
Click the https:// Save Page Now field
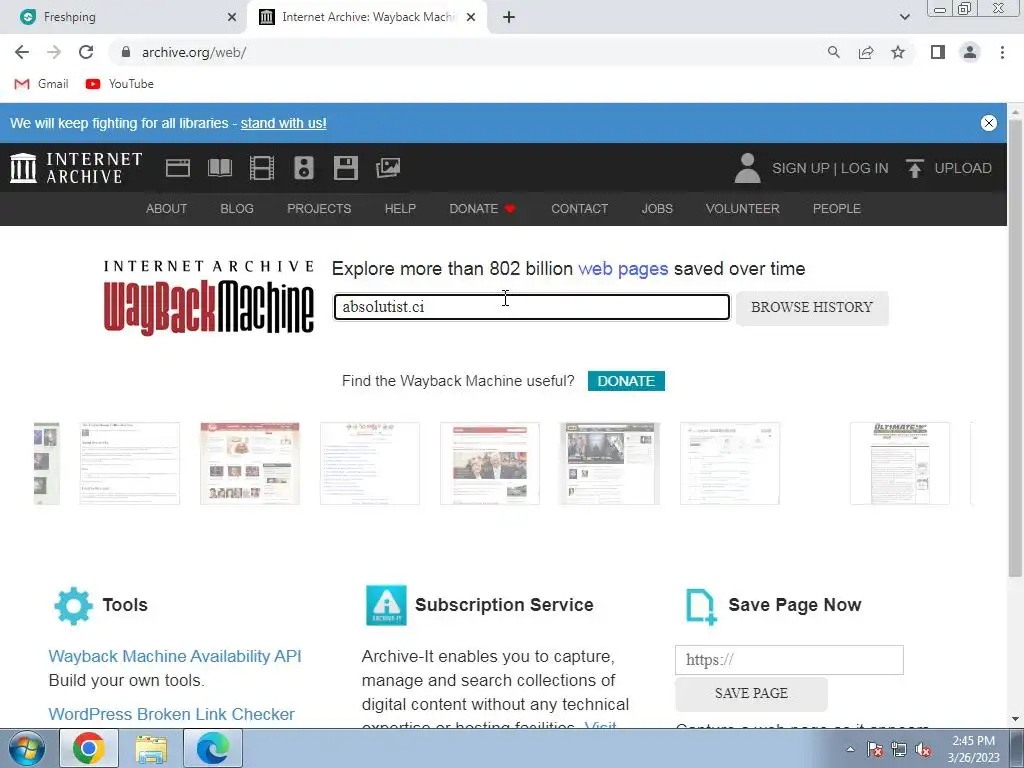[x=789, y=660]
